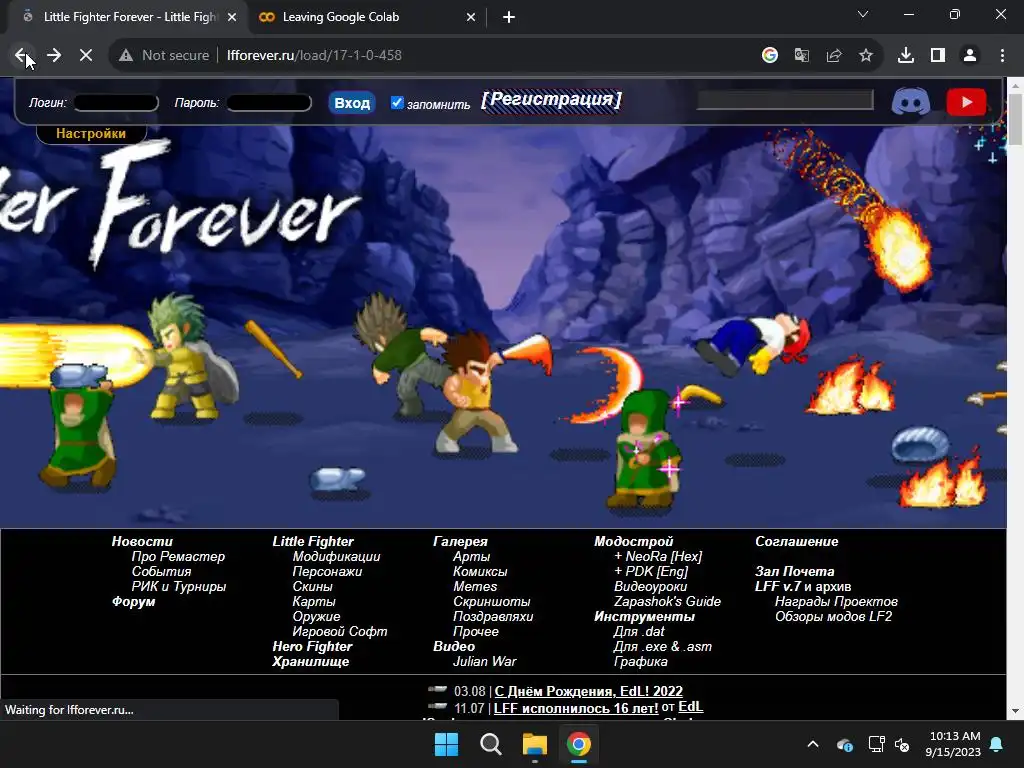Image resolution: width=1024 pixels, height=768 pixels.
Task: Open the Chrome three-dot menu
Action: pyautogui.click(x=1002, y=56)
